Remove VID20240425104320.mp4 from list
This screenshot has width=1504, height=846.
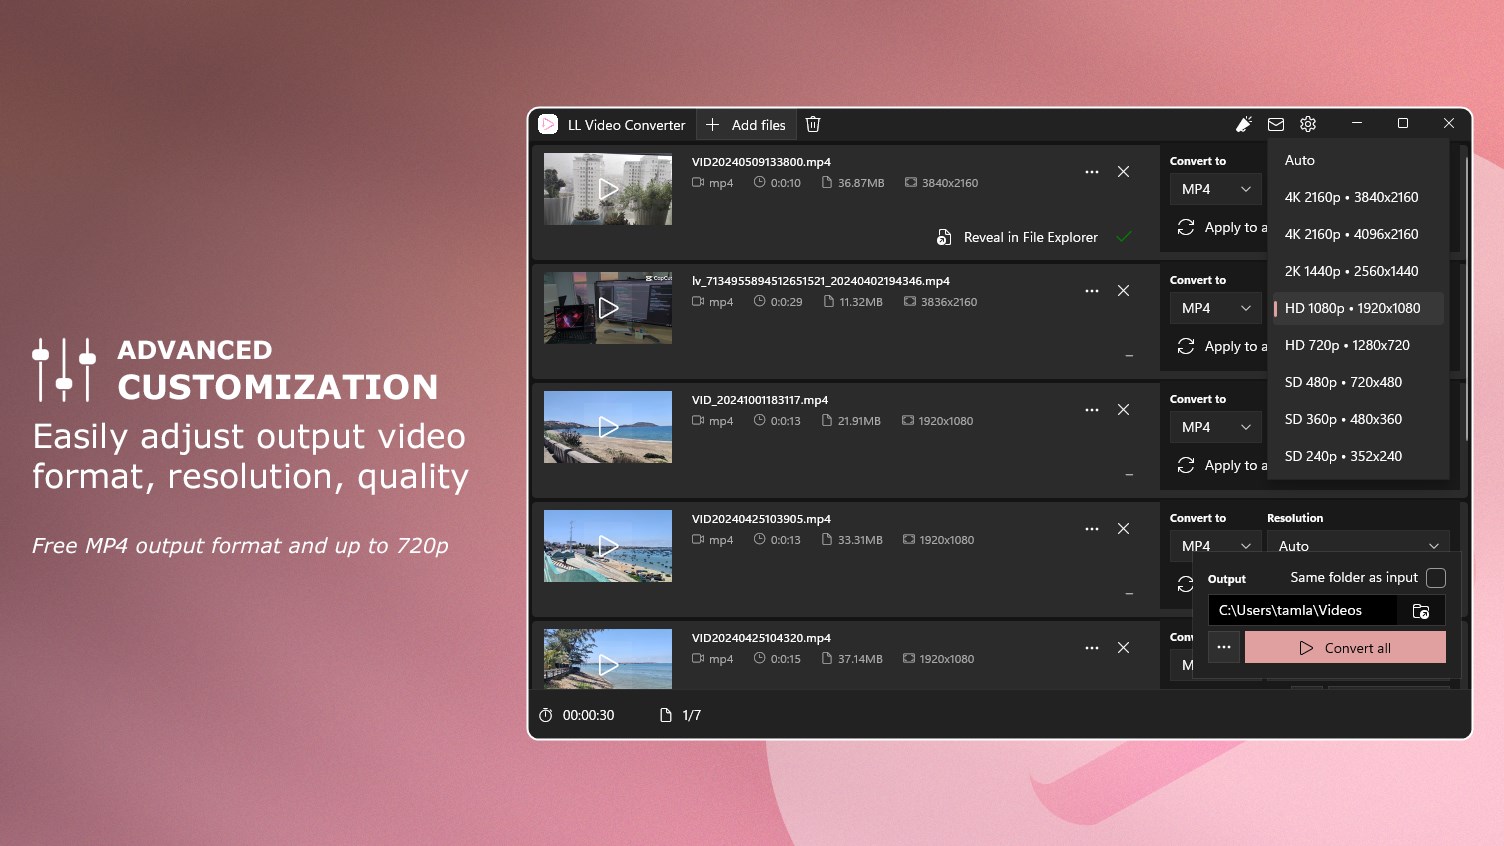click(x=1124, y=648)
